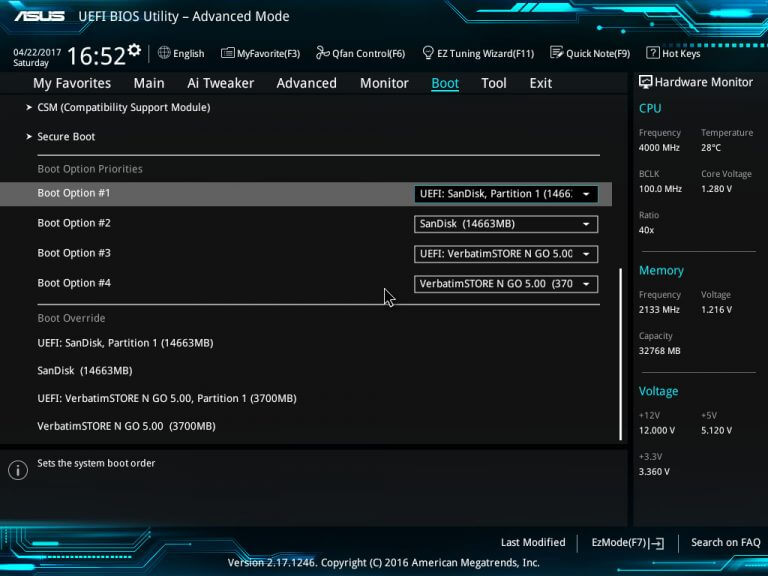Click the +3.3V 3.360 V reading
Image resolution: width=768 pixels, height=576 pixels.
[x=654, y=472]
